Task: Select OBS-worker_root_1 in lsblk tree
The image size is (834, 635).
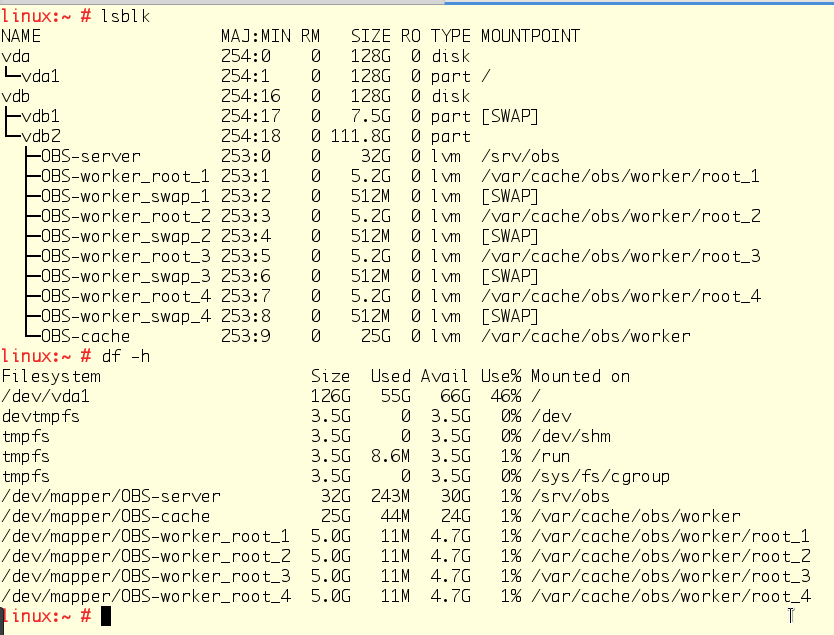Action: pos(126,176)
